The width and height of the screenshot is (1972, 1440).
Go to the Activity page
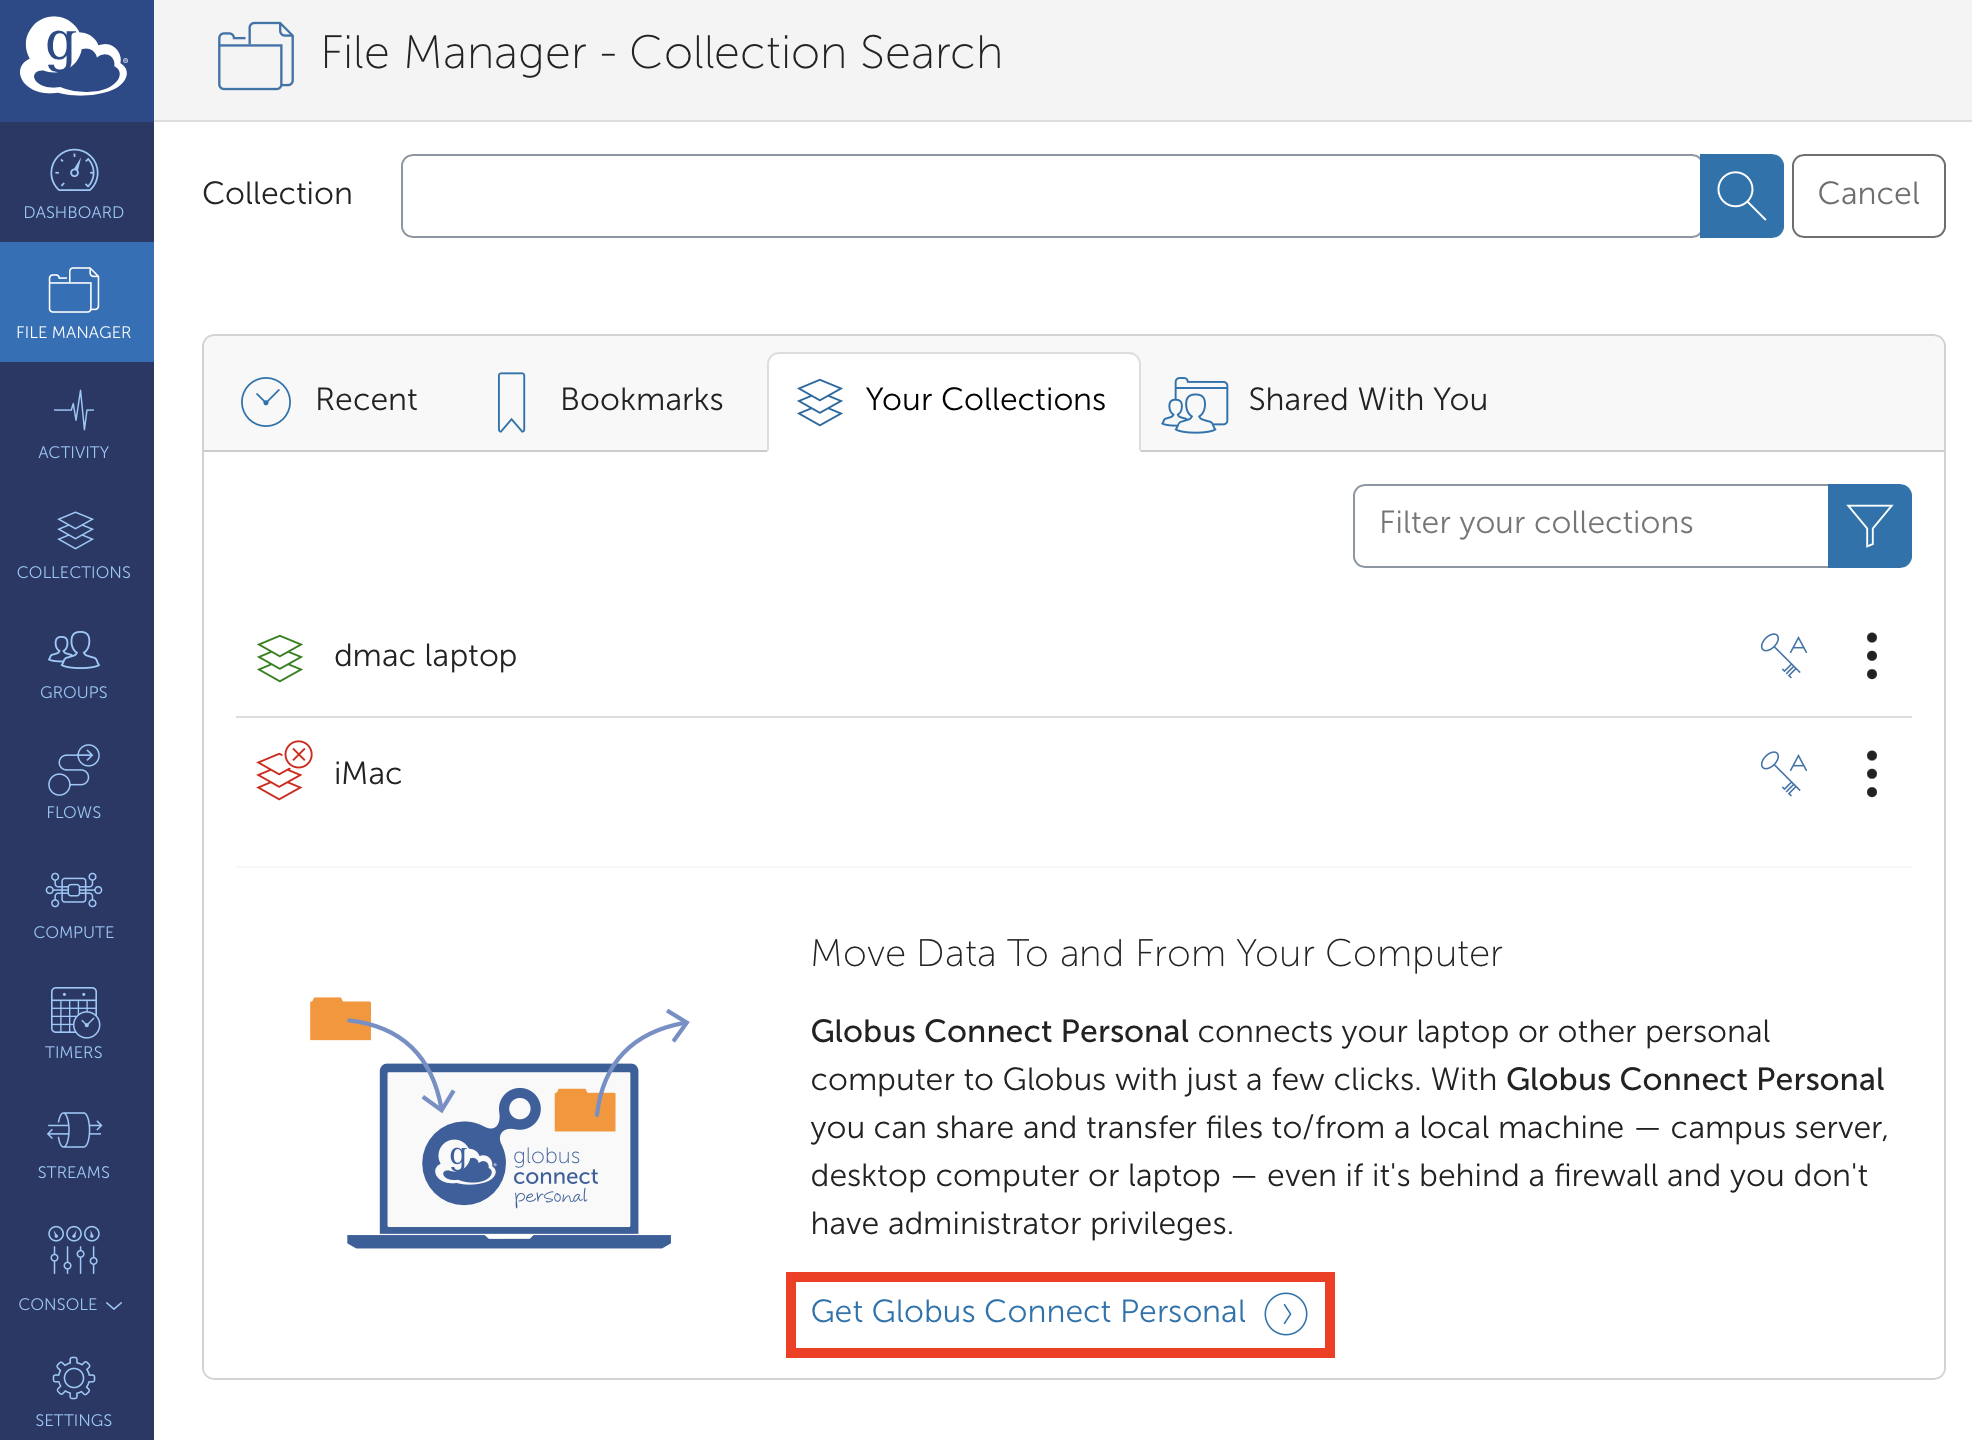point(74,425)
